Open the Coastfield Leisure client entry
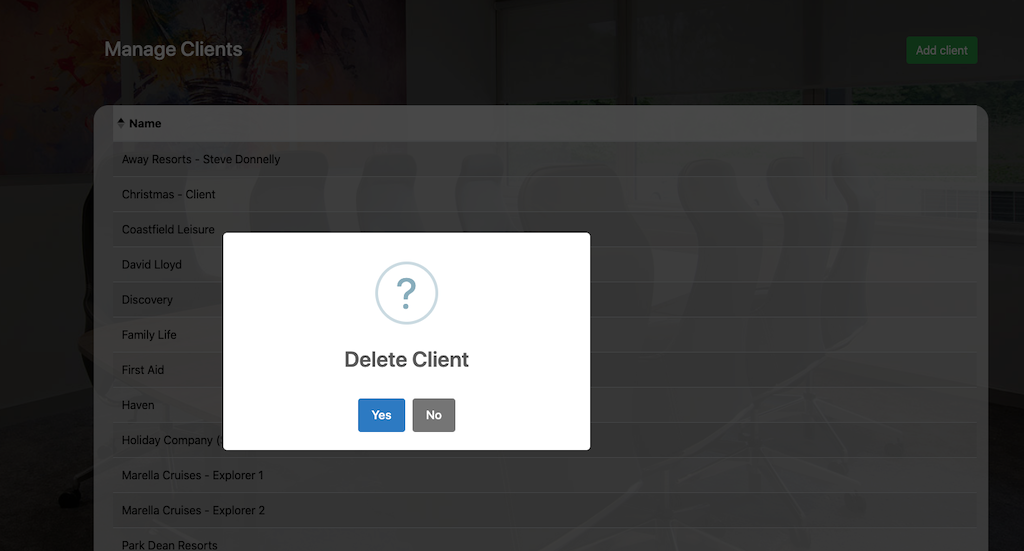The height and width of the screenshot is (551, 1024). tap(168, 229)
